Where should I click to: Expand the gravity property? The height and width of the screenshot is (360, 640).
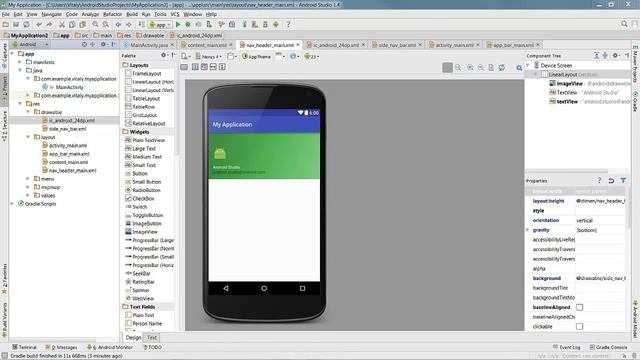click(x=528, y=230)
